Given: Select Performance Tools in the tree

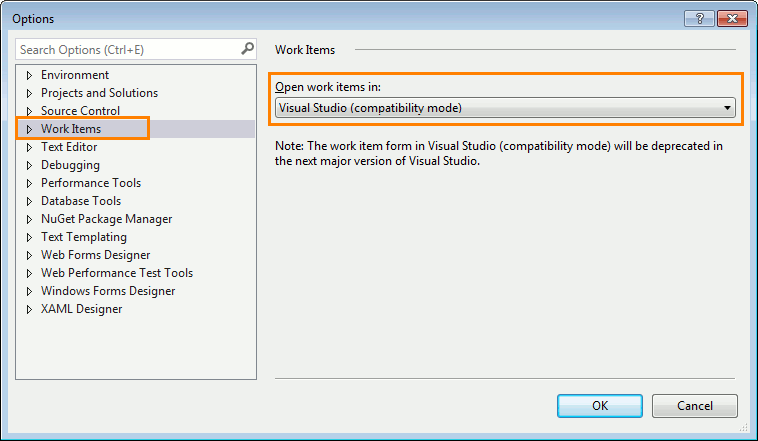Looking at the screenshot, I should point(90,183).
